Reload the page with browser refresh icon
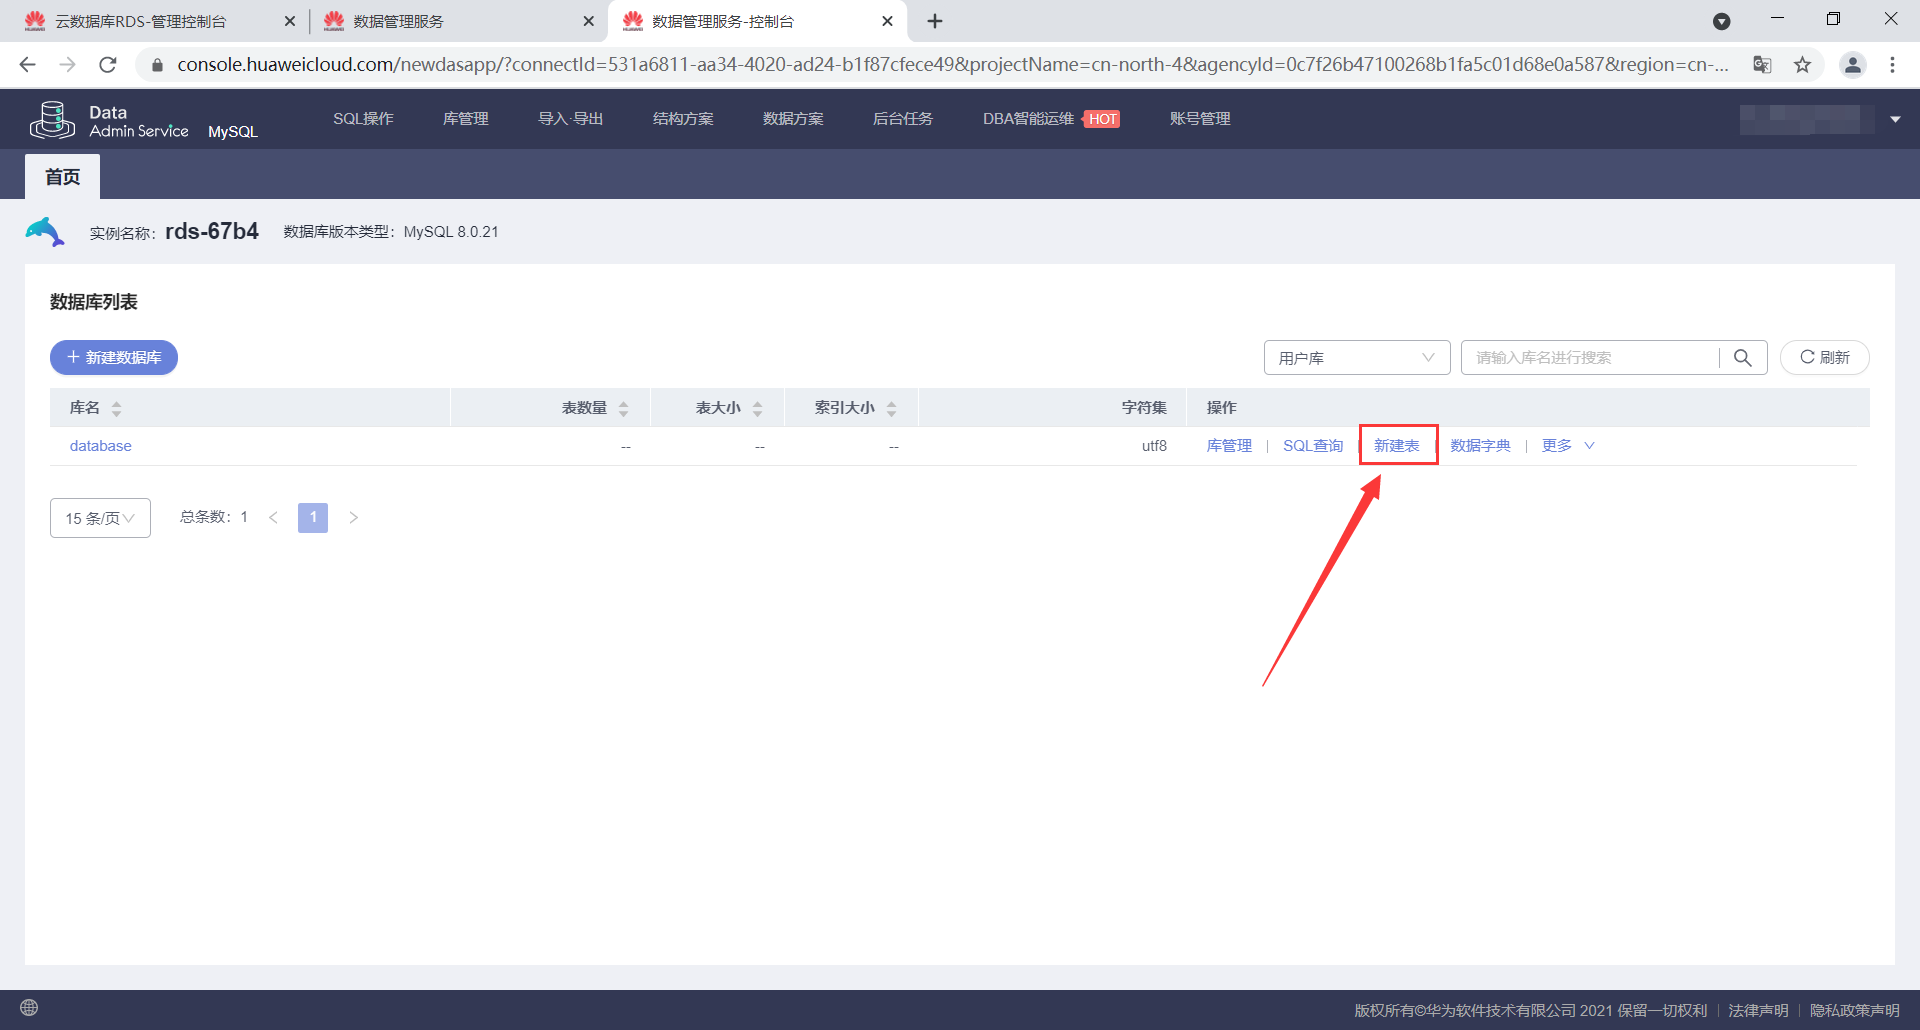This screenshot has height=1030, width=1920. coord(108,65)
